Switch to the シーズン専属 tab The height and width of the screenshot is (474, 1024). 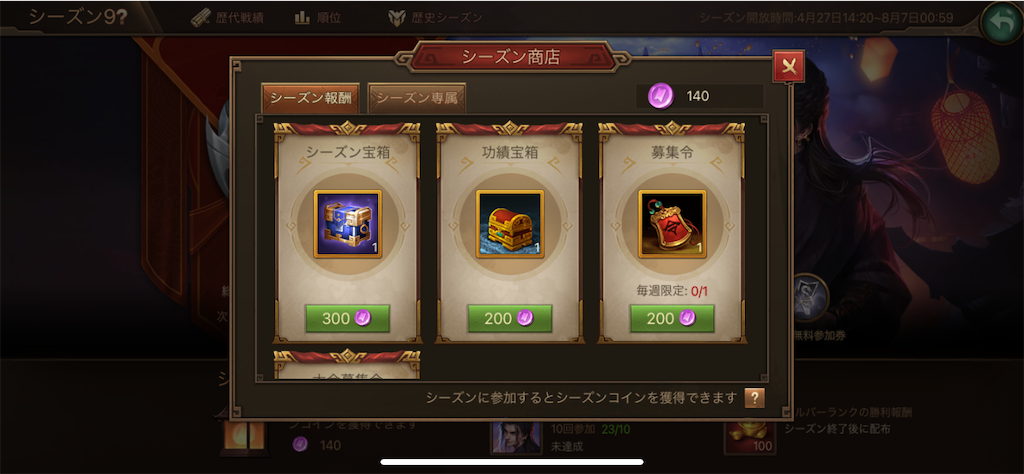(x=417, y=99)
